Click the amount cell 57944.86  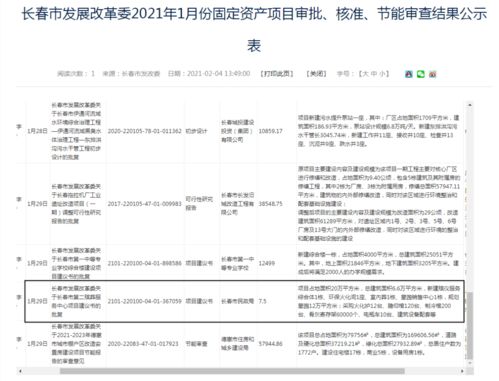[x=270, y=344]
